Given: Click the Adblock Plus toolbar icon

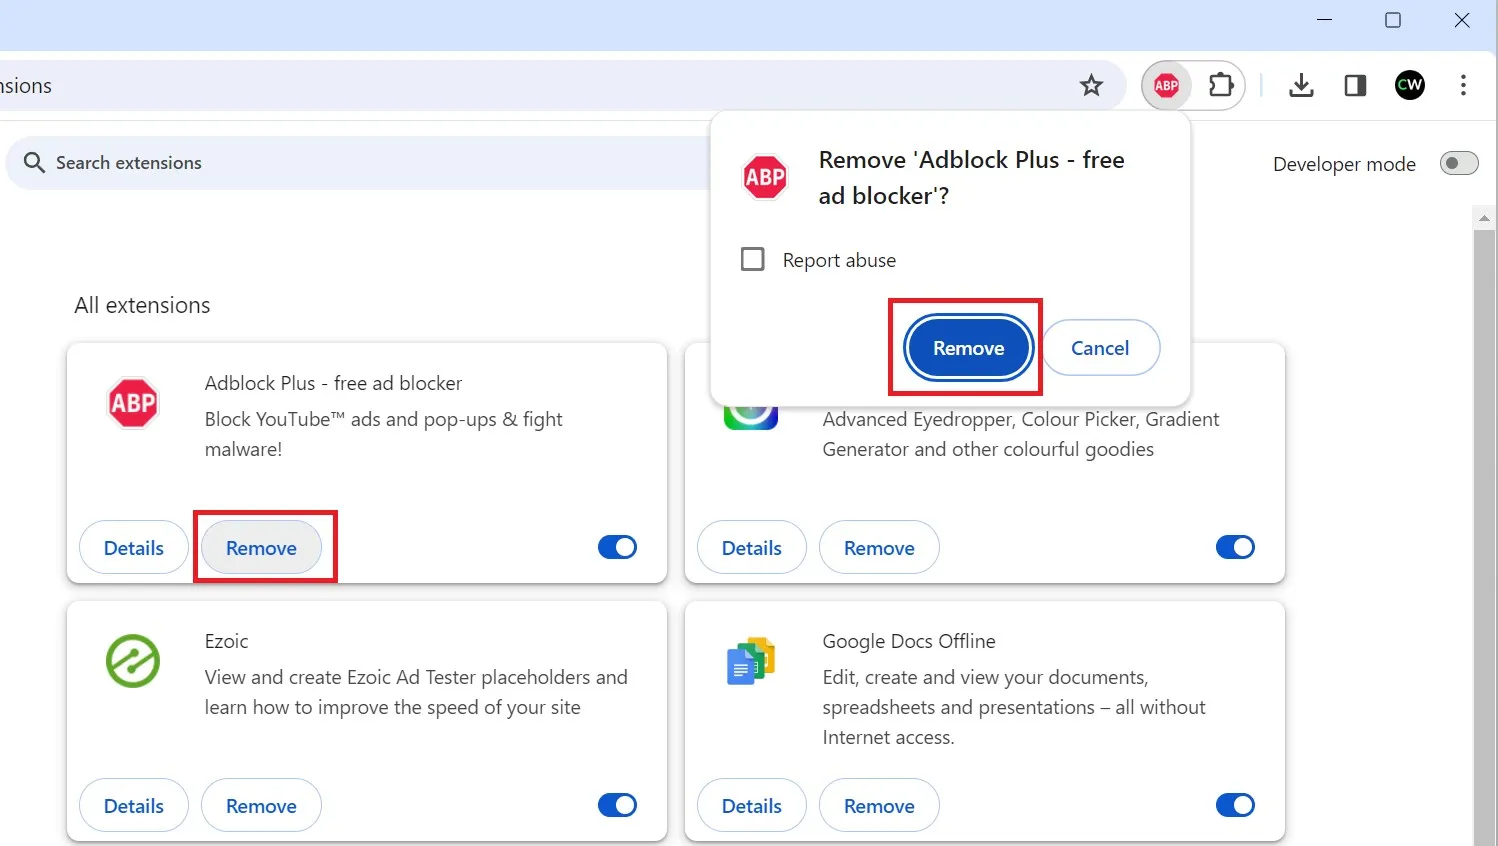Looking at the screenshot, I should [1166, 86].
